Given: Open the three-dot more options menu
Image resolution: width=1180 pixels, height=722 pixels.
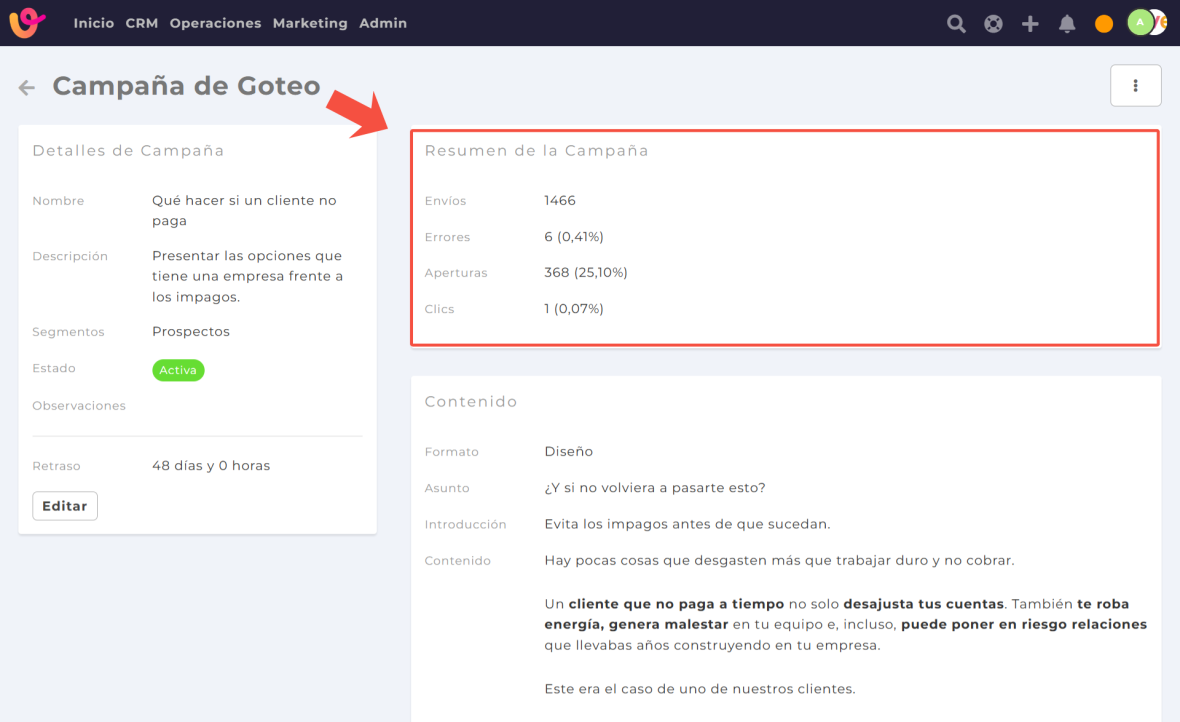Looking at the screenshot, I should (1135, 86).
